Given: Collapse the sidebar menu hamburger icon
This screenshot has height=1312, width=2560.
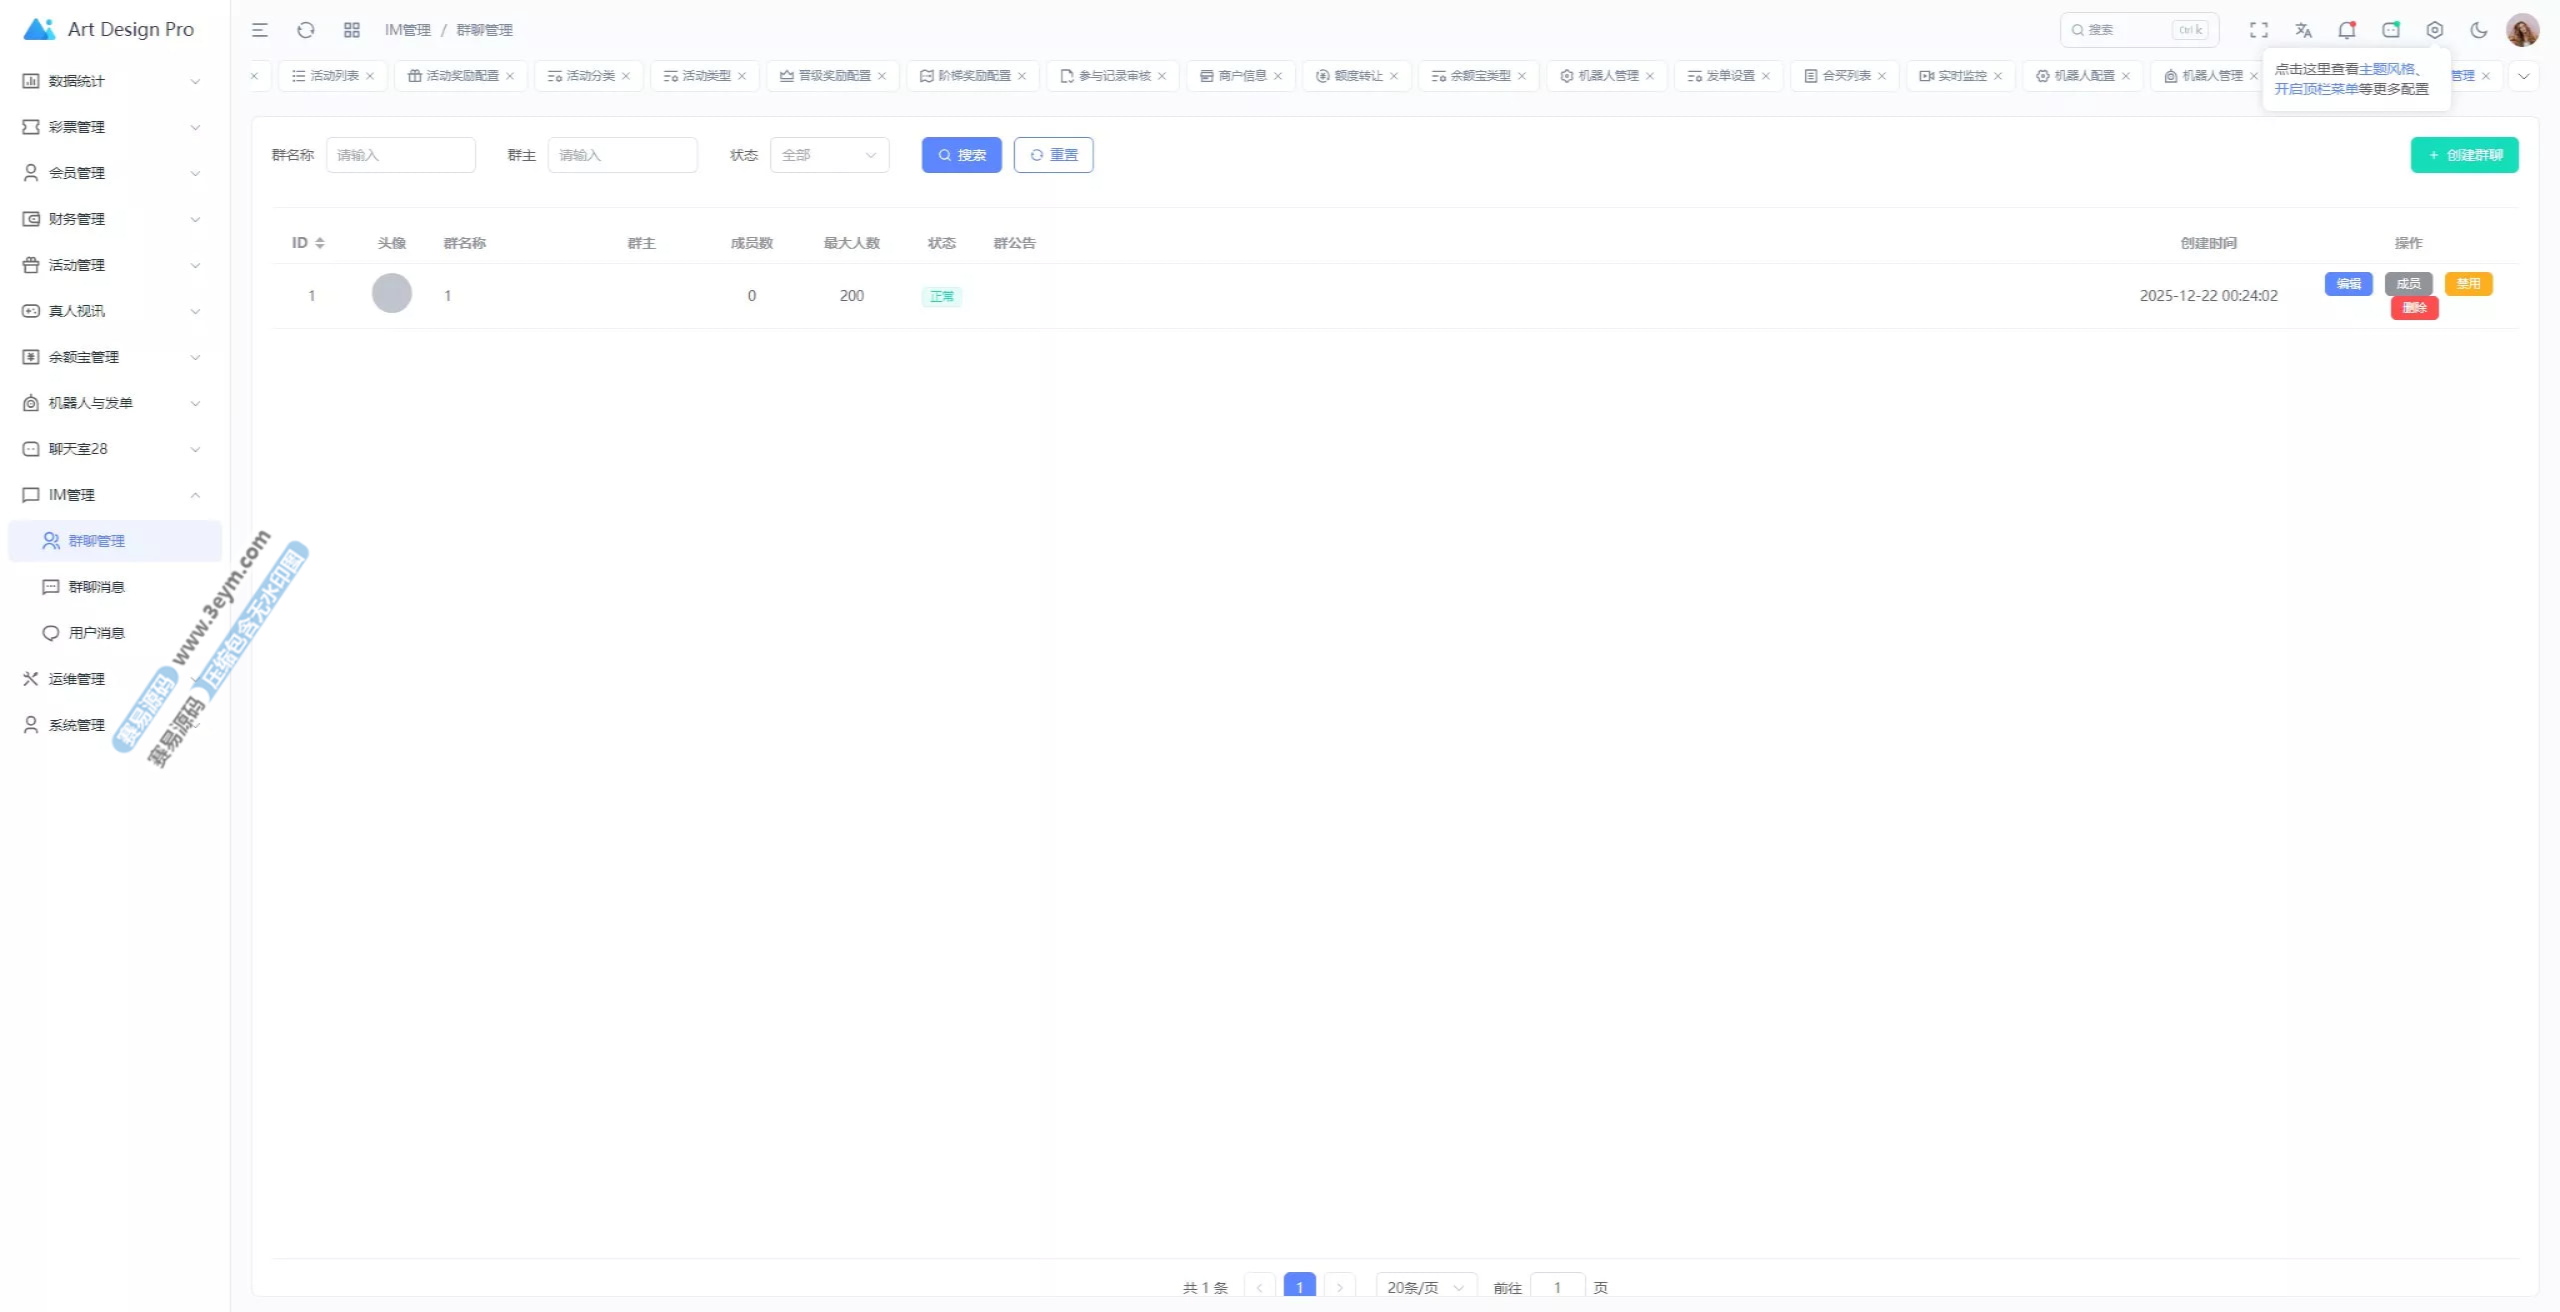Looking at the screenshot, I should [x=260, y=30].
